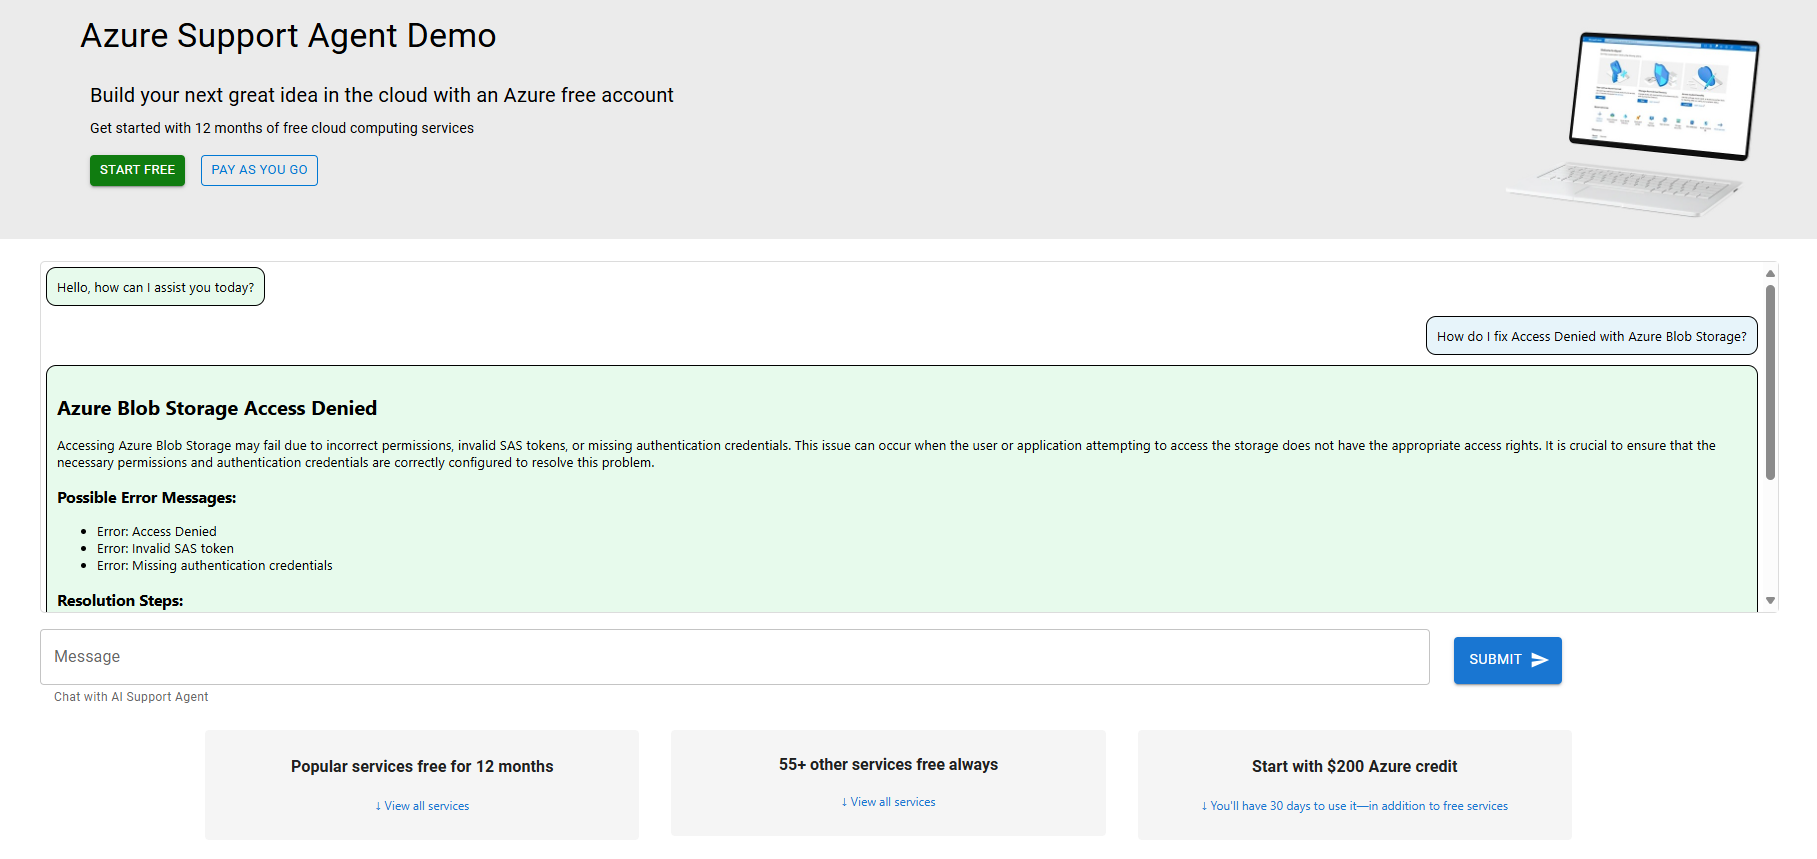
Task: Click 'Start with $200 Azure credit' heading
Action: pyautogui.click(x=1354, y=767)
